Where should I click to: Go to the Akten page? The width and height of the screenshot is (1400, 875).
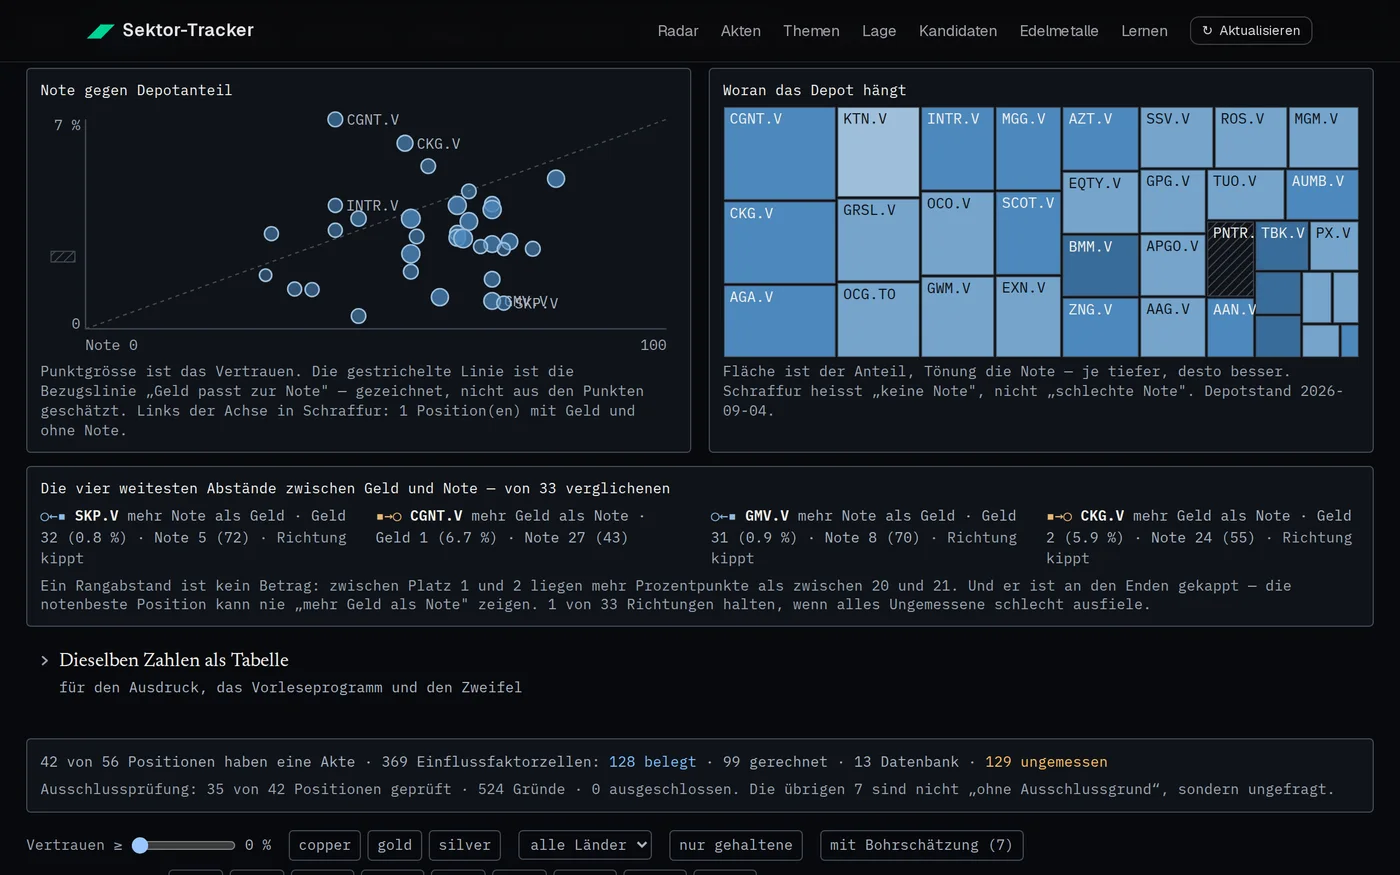(x=741, y=31)
